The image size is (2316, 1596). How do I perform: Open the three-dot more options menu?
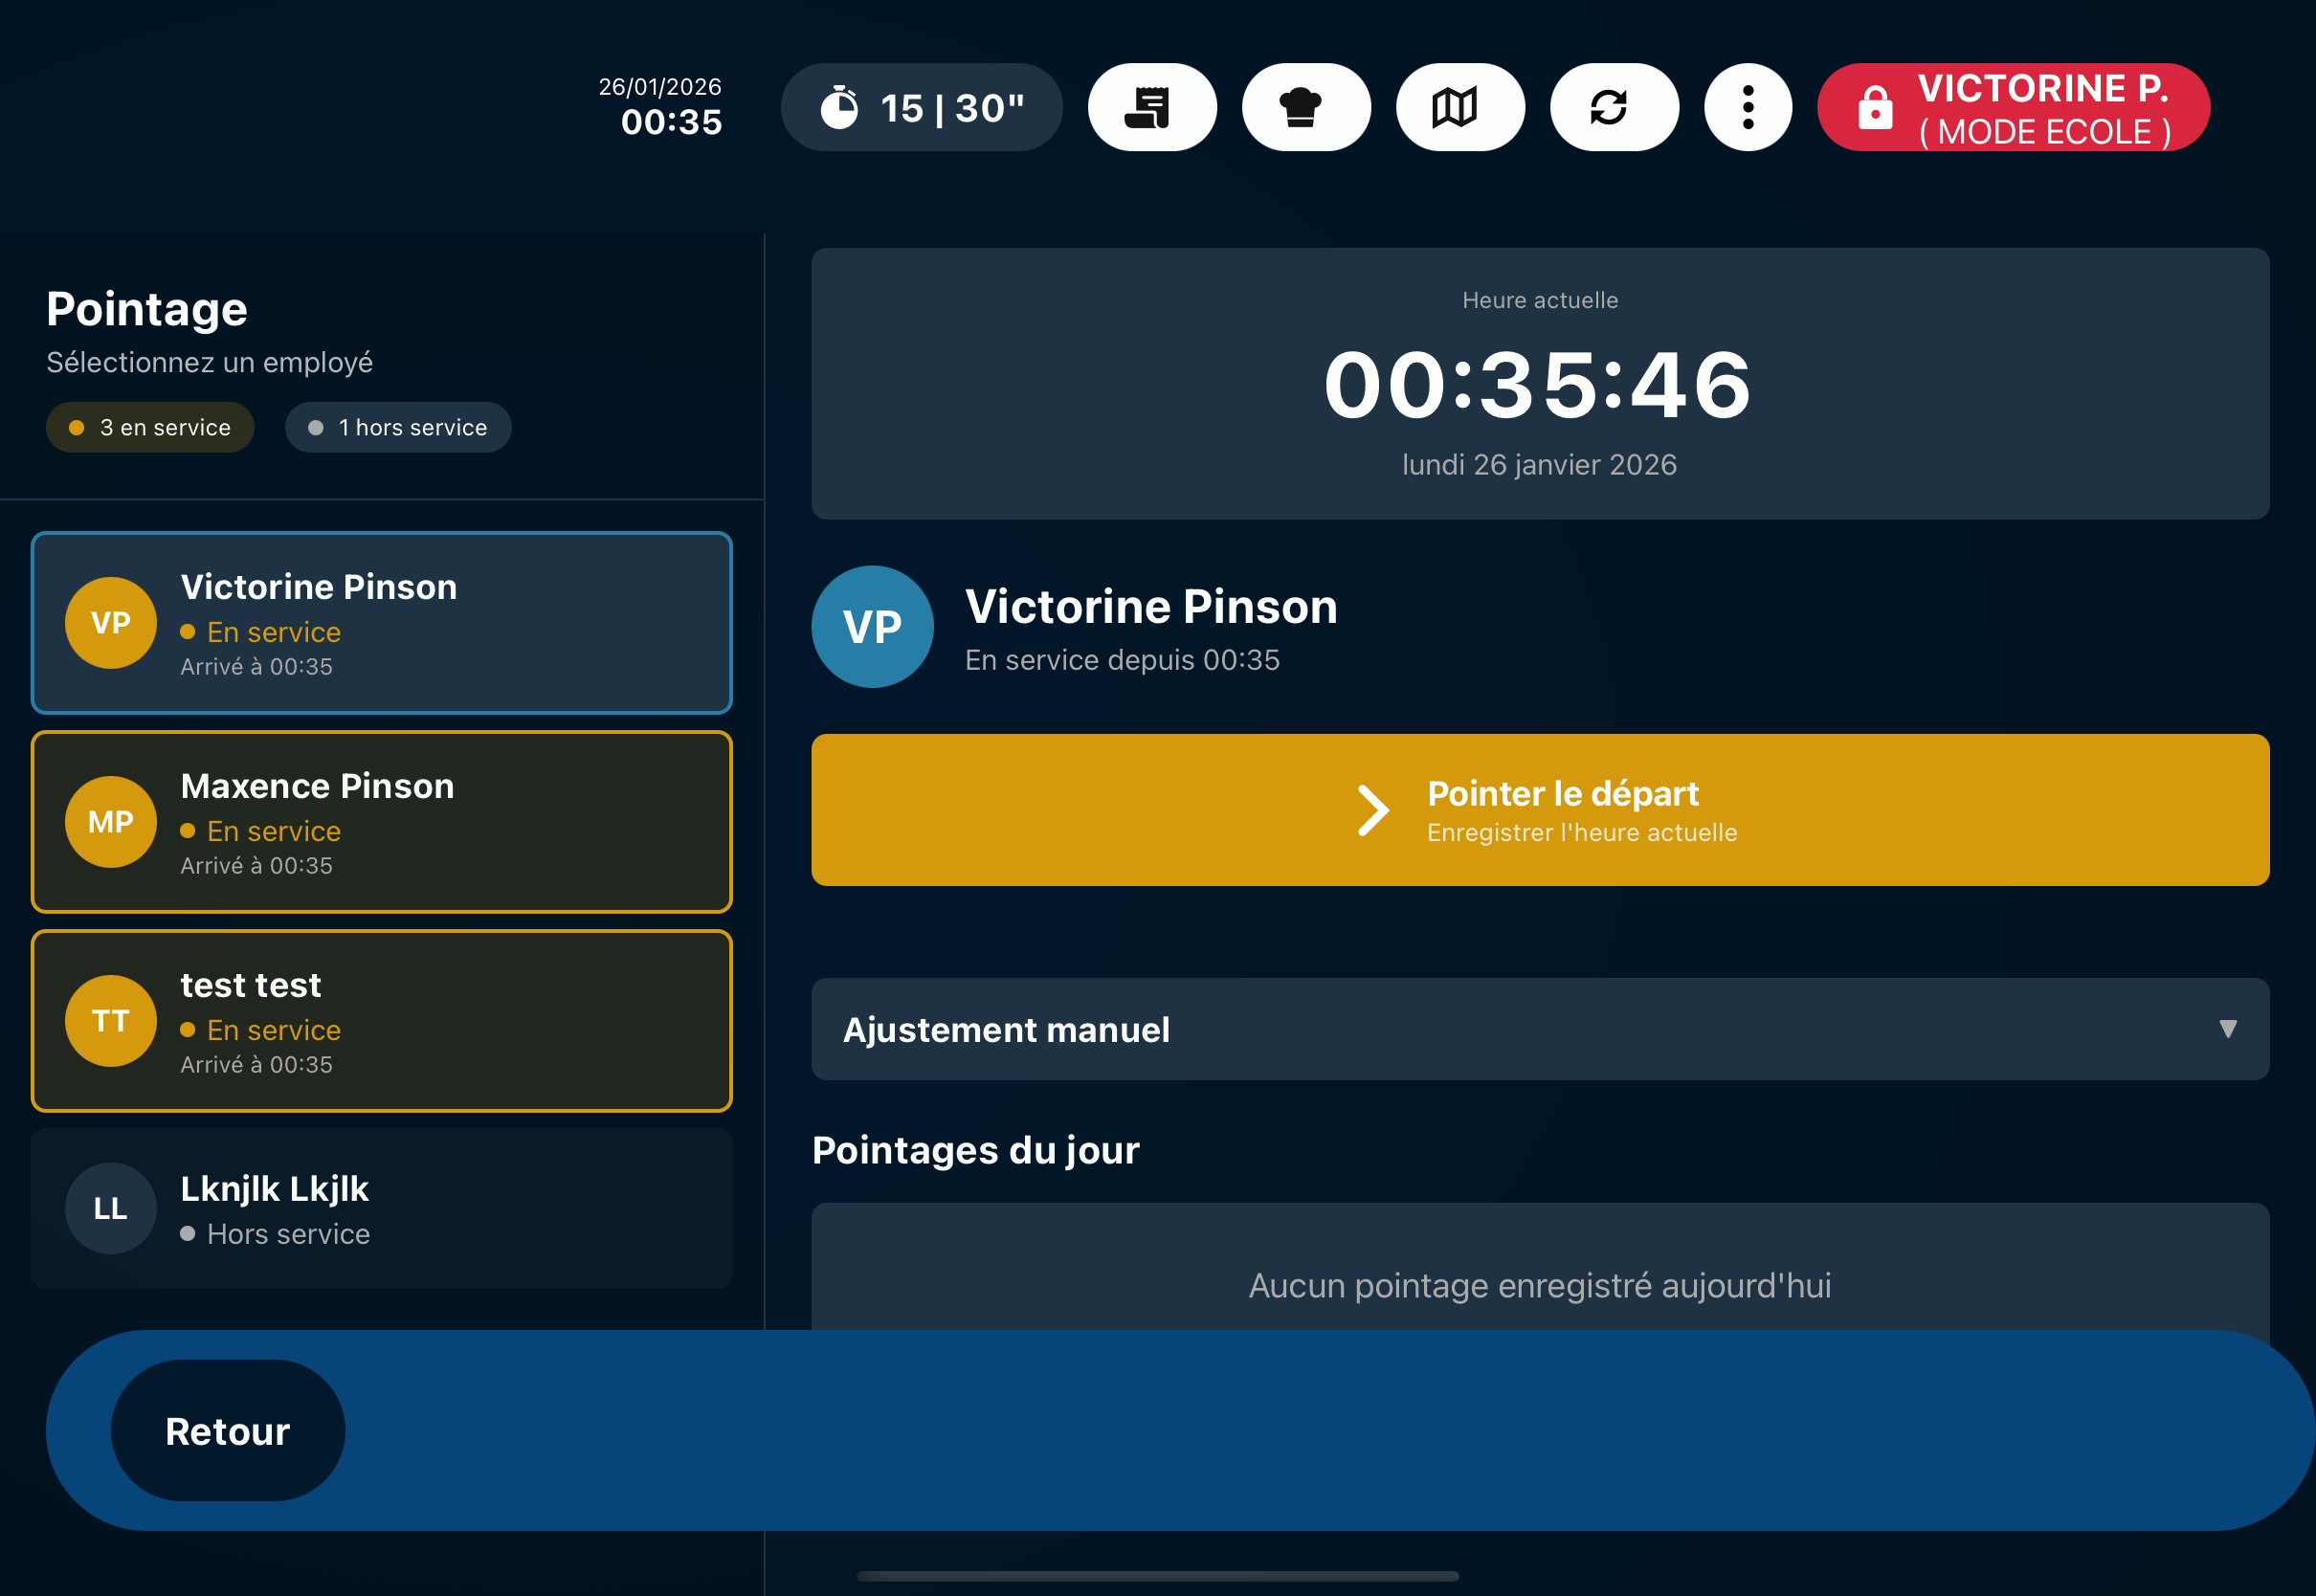click(1747, 107)
